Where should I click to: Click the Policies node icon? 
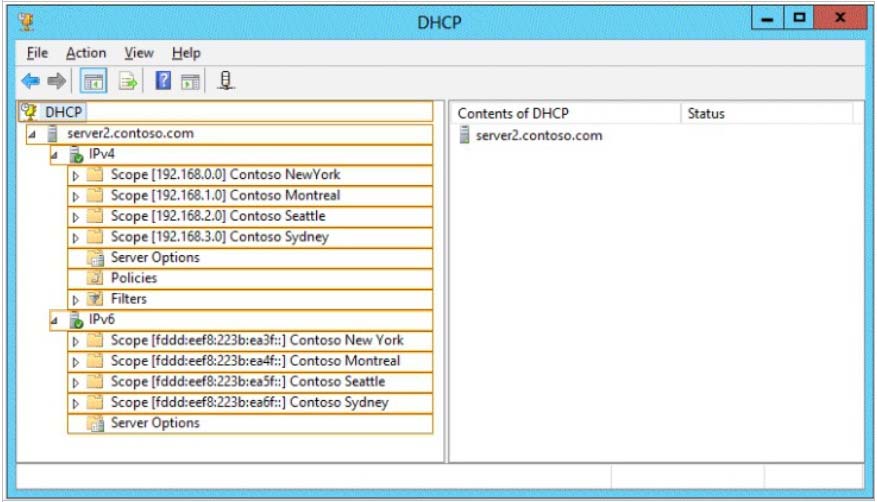(96, 278)
